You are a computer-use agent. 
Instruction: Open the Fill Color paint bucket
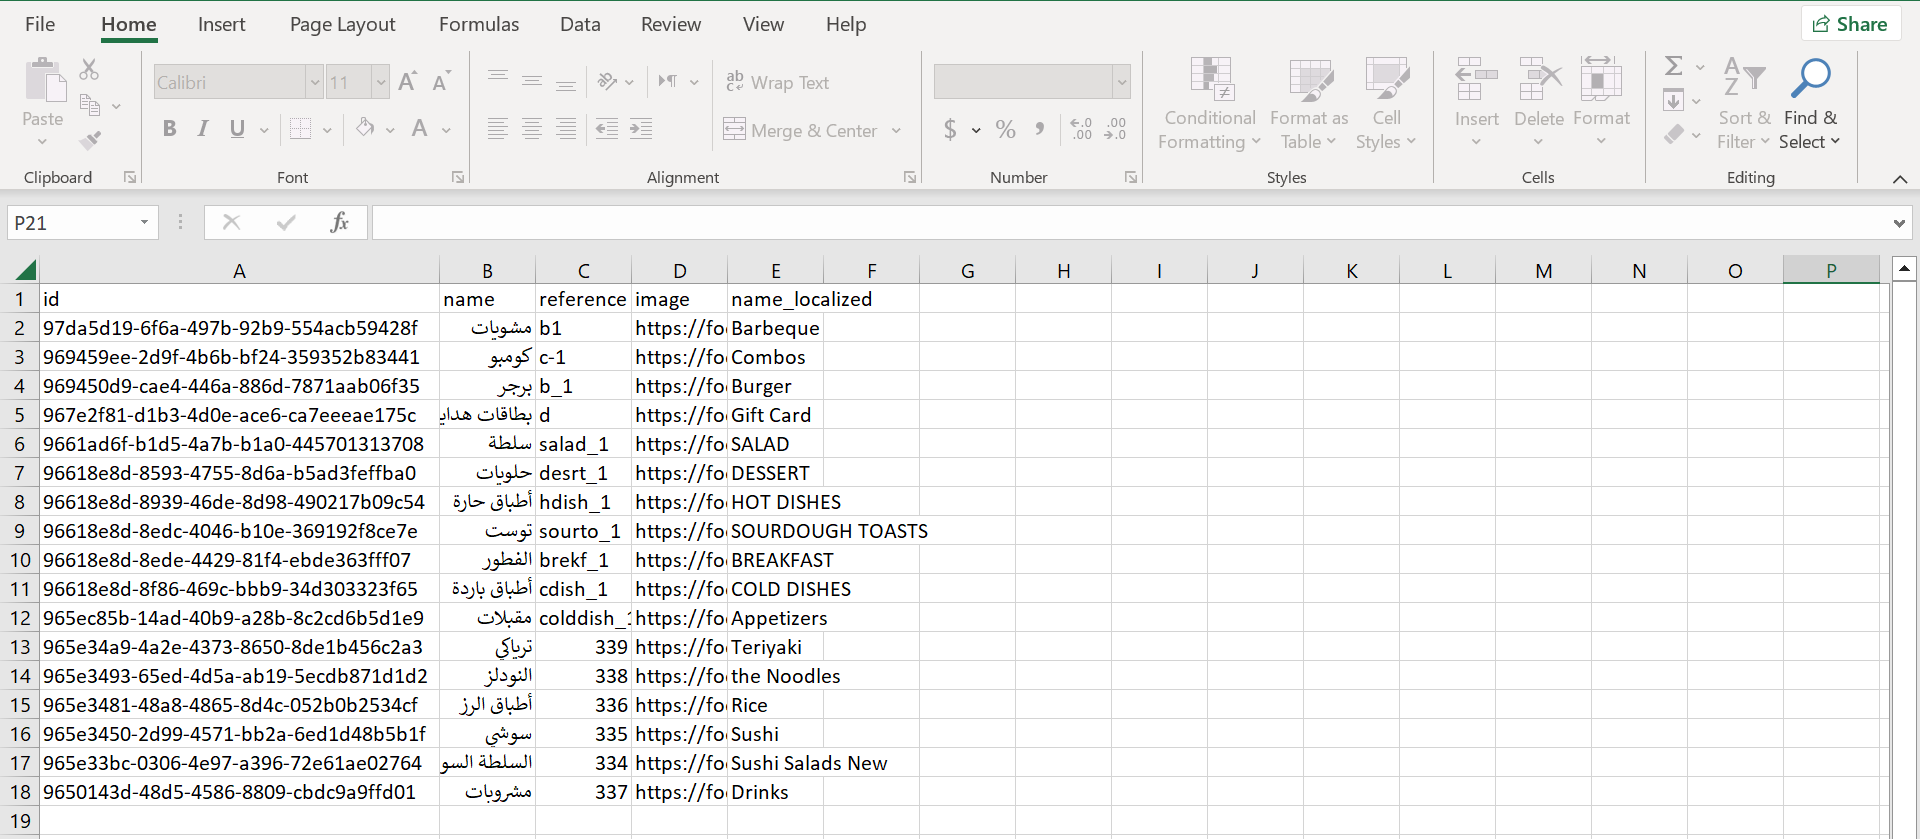click(365, 128)
